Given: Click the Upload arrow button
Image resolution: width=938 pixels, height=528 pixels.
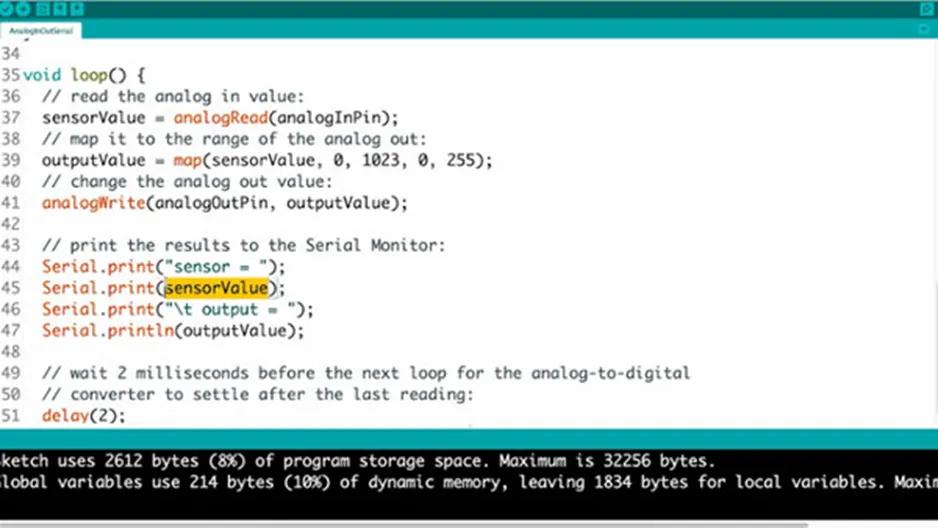Looking at the screenshot, I should pyautogui.click(x=23, y=8).
